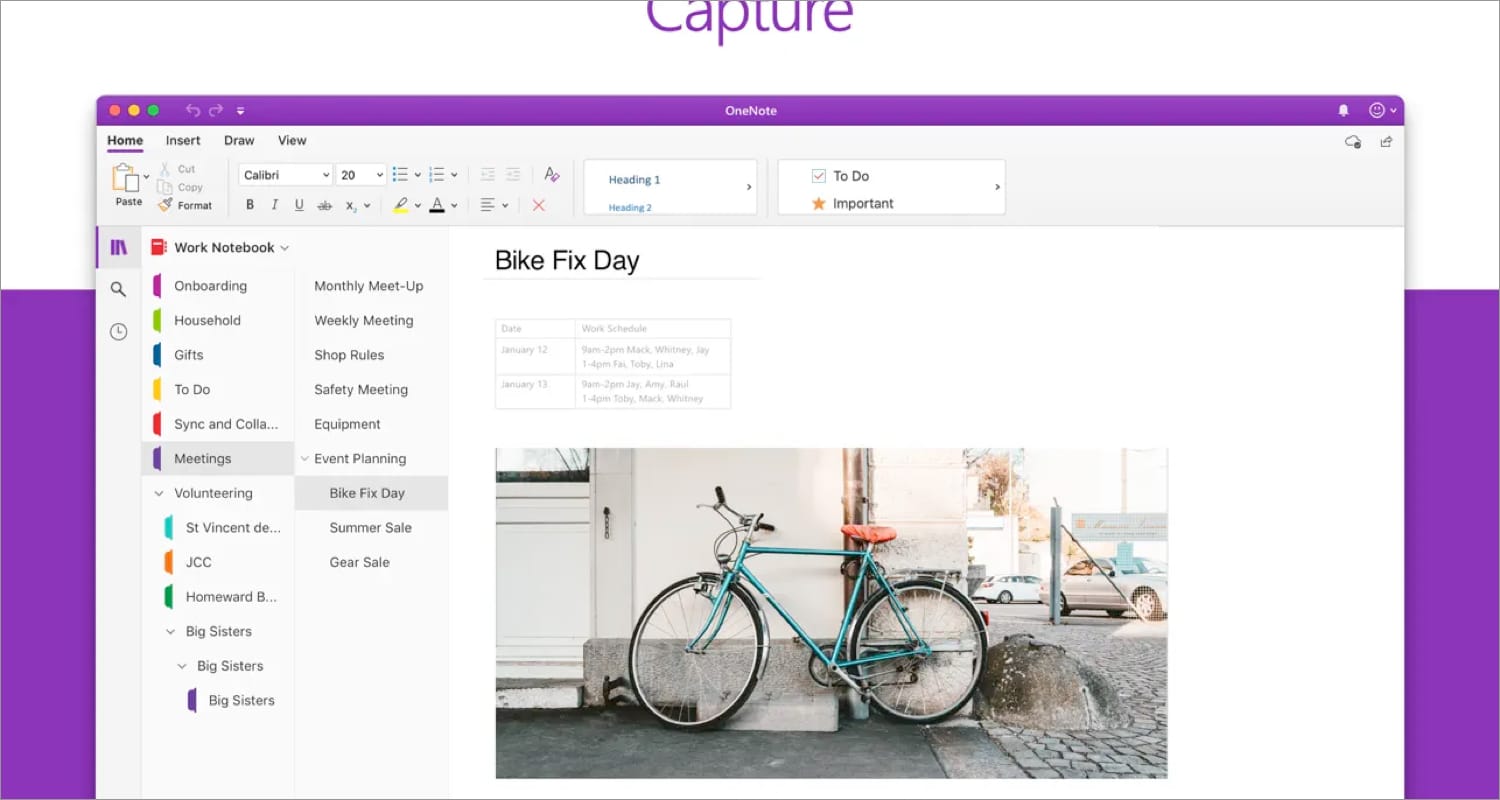Viewport: 1500px width, 800px height.
Task: Switch to the Draw ribbon tab
Action: click(239, 141)
